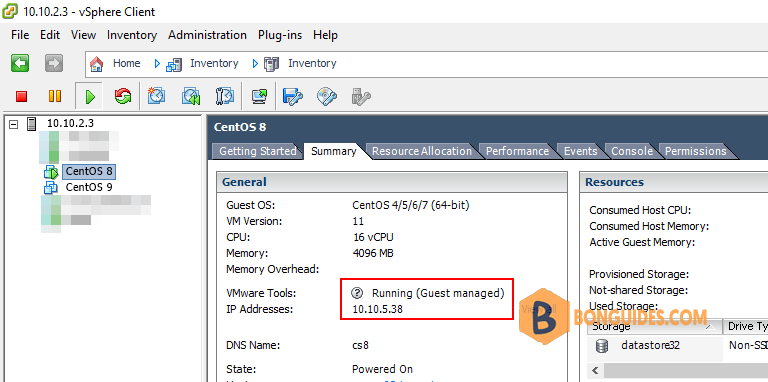Reset the virtual machine using restart icon

(122, 96)
